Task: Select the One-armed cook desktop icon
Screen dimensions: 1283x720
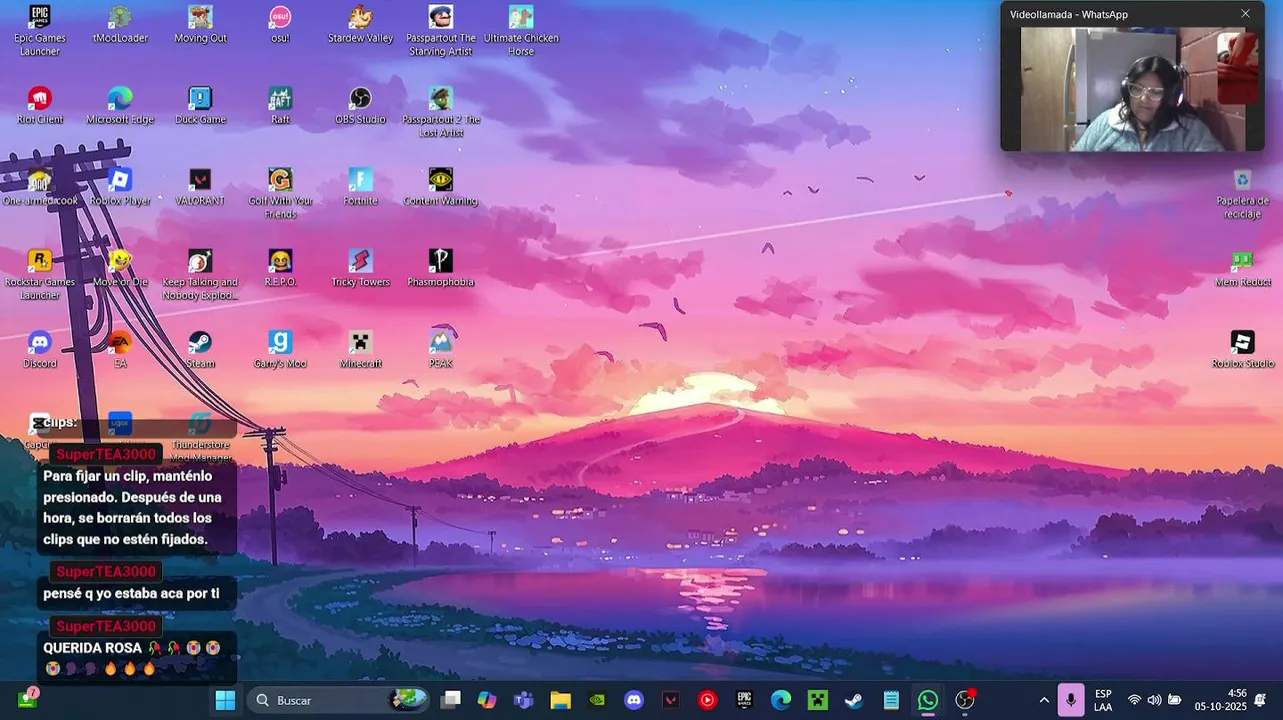Action: 40,188
